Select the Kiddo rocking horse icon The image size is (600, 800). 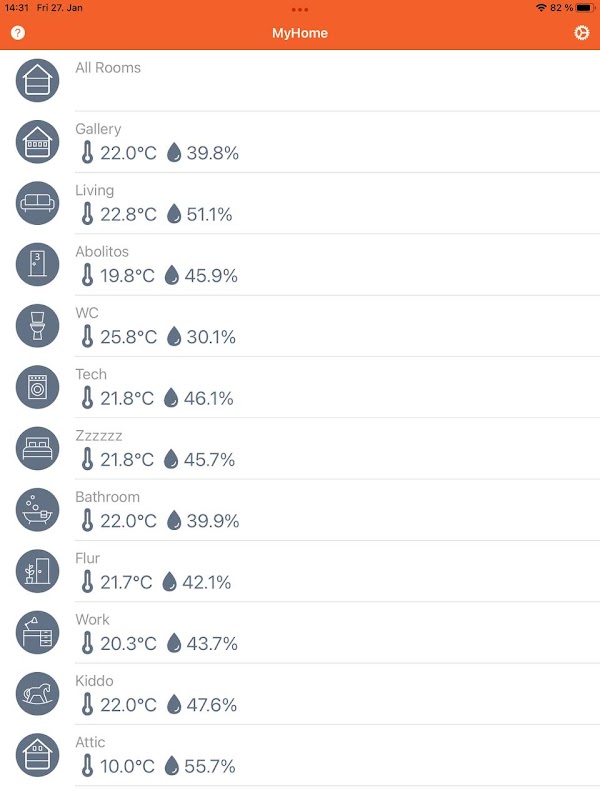coord(37,694)
